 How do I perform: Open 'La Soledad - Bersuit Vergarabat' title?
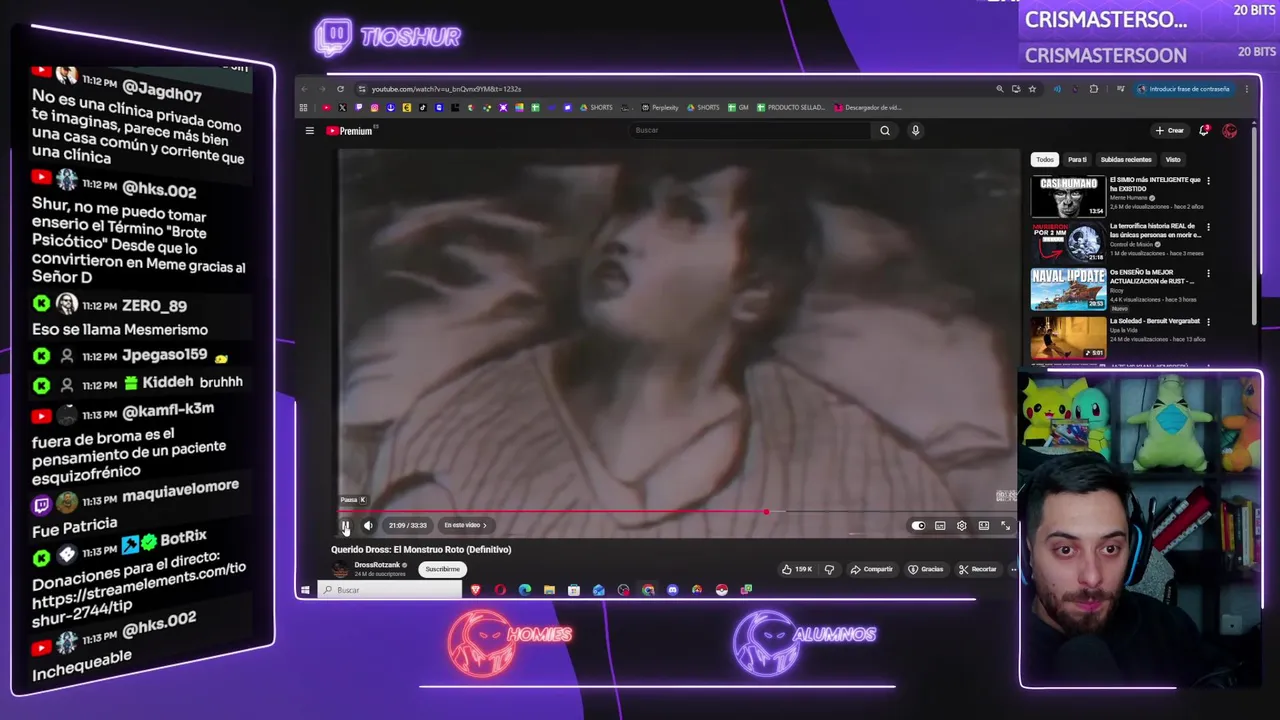[1154, 321]
